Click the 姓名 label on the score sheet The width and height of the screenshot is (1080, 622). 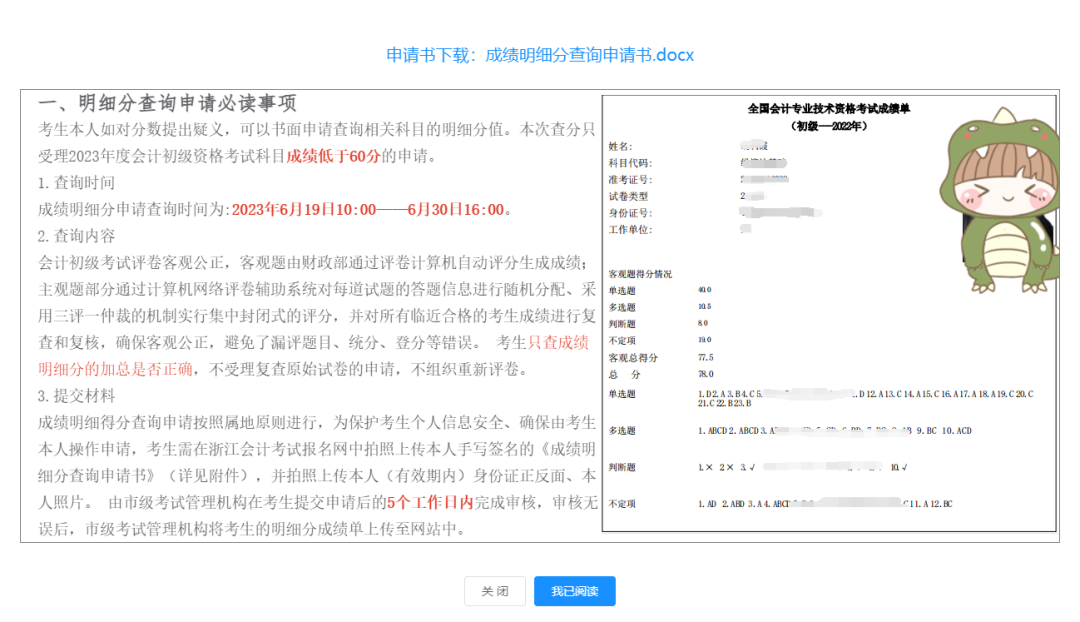click(620, 147)
